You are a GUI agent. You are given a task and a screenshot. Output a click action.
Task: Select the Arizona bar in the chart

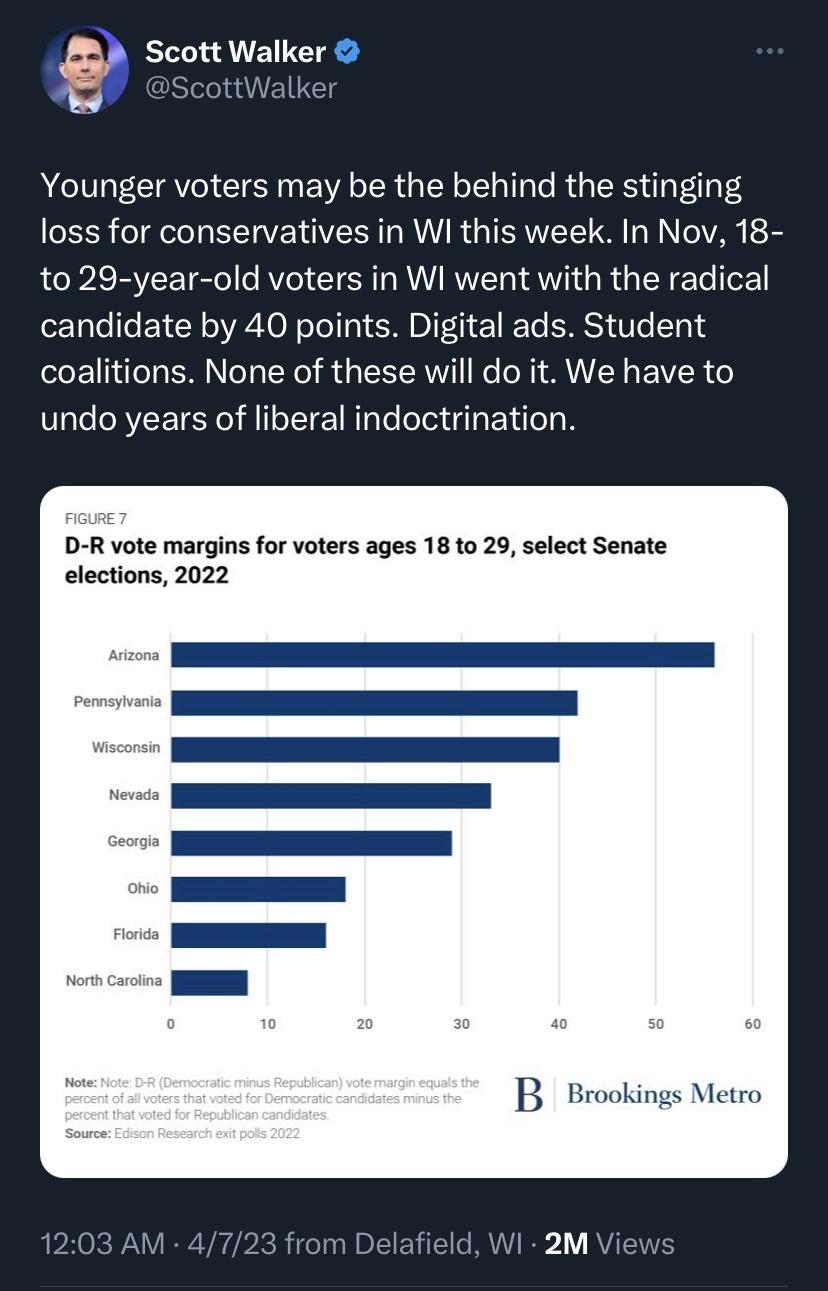(440, 655)
